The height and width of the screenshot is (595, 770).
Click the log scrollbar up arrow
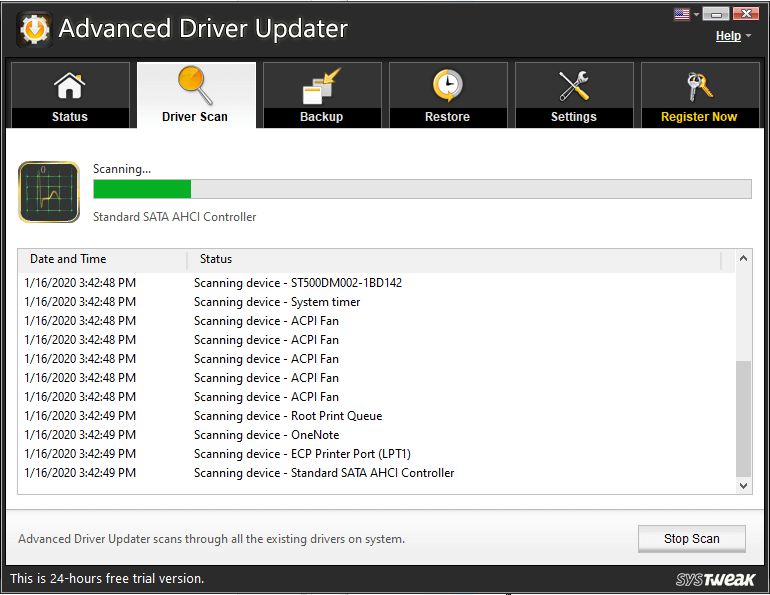tap(743, 258)
